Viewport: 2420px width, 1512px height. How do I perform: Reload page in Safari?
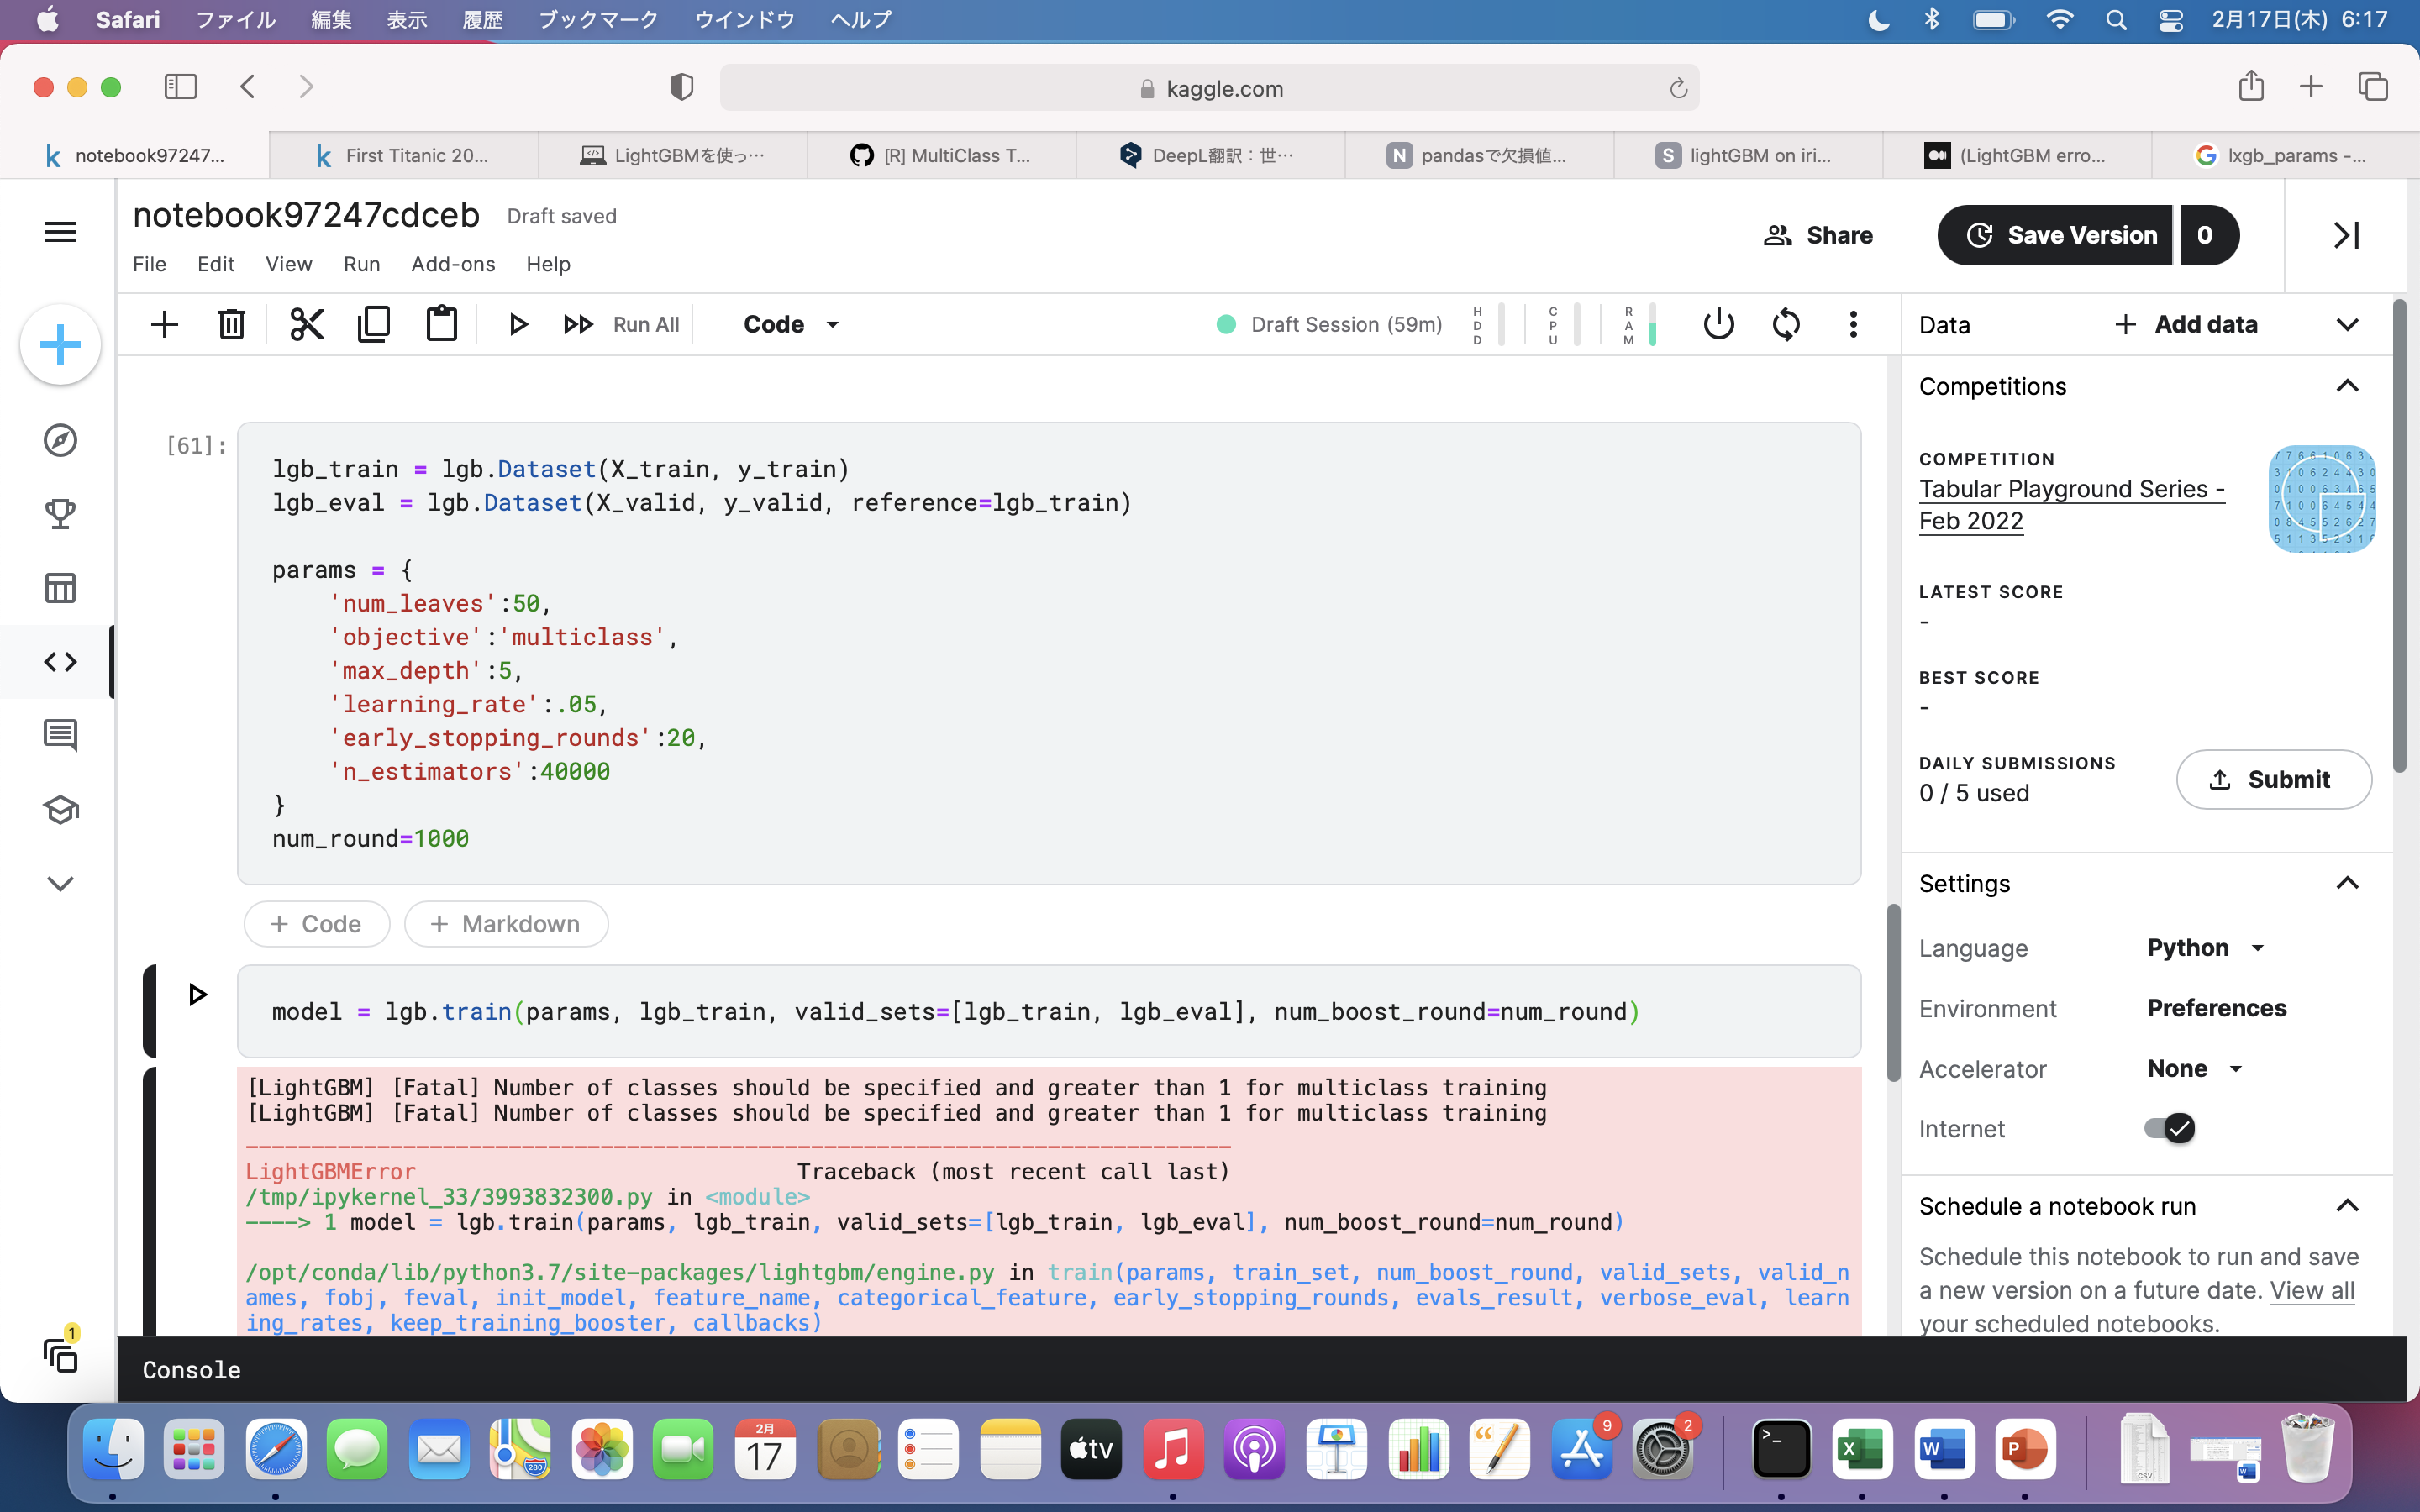(1678, 88)
